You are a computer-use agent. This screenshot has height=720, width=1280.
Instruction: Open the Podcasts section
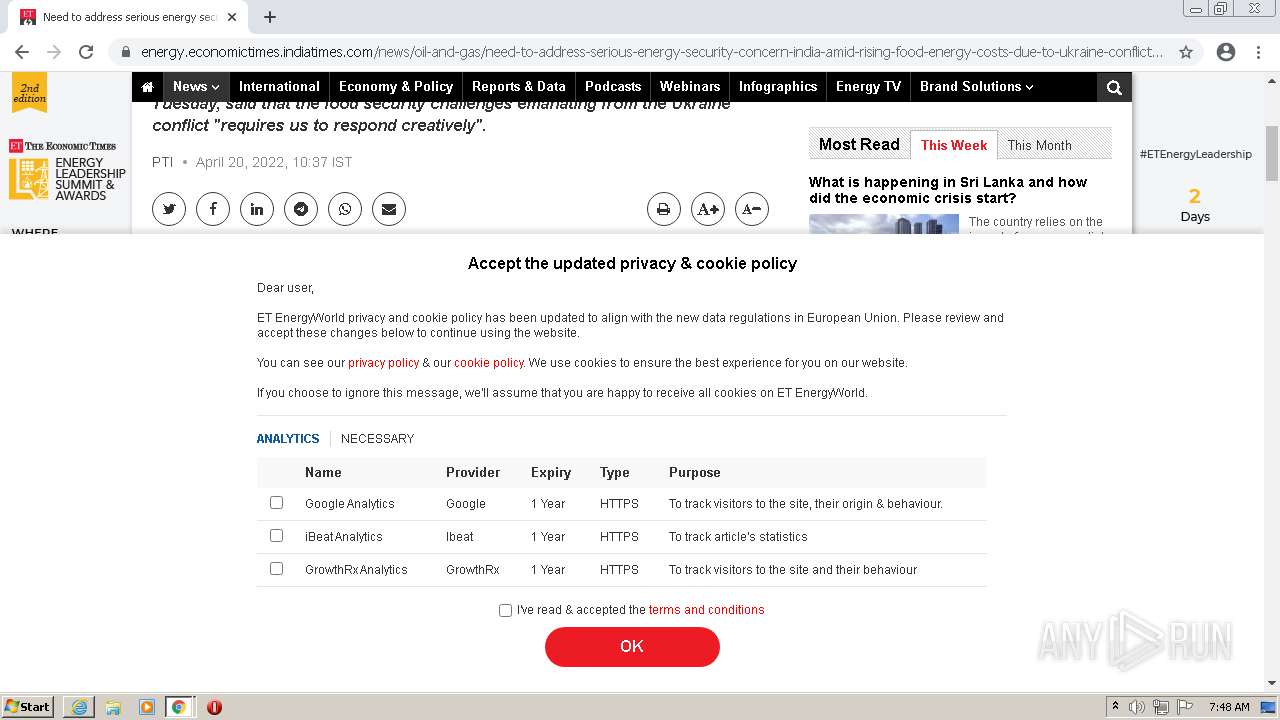point(613,87)
